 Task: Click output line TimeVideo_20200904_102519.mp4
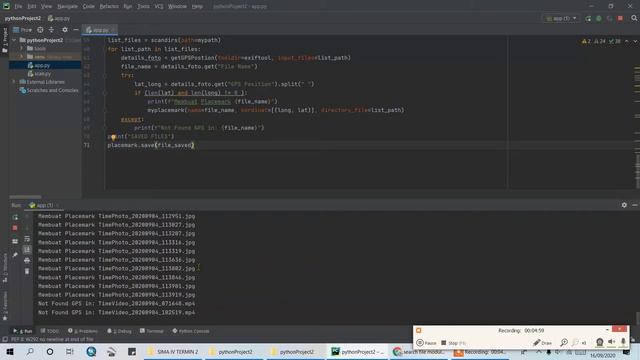(117, 312)
